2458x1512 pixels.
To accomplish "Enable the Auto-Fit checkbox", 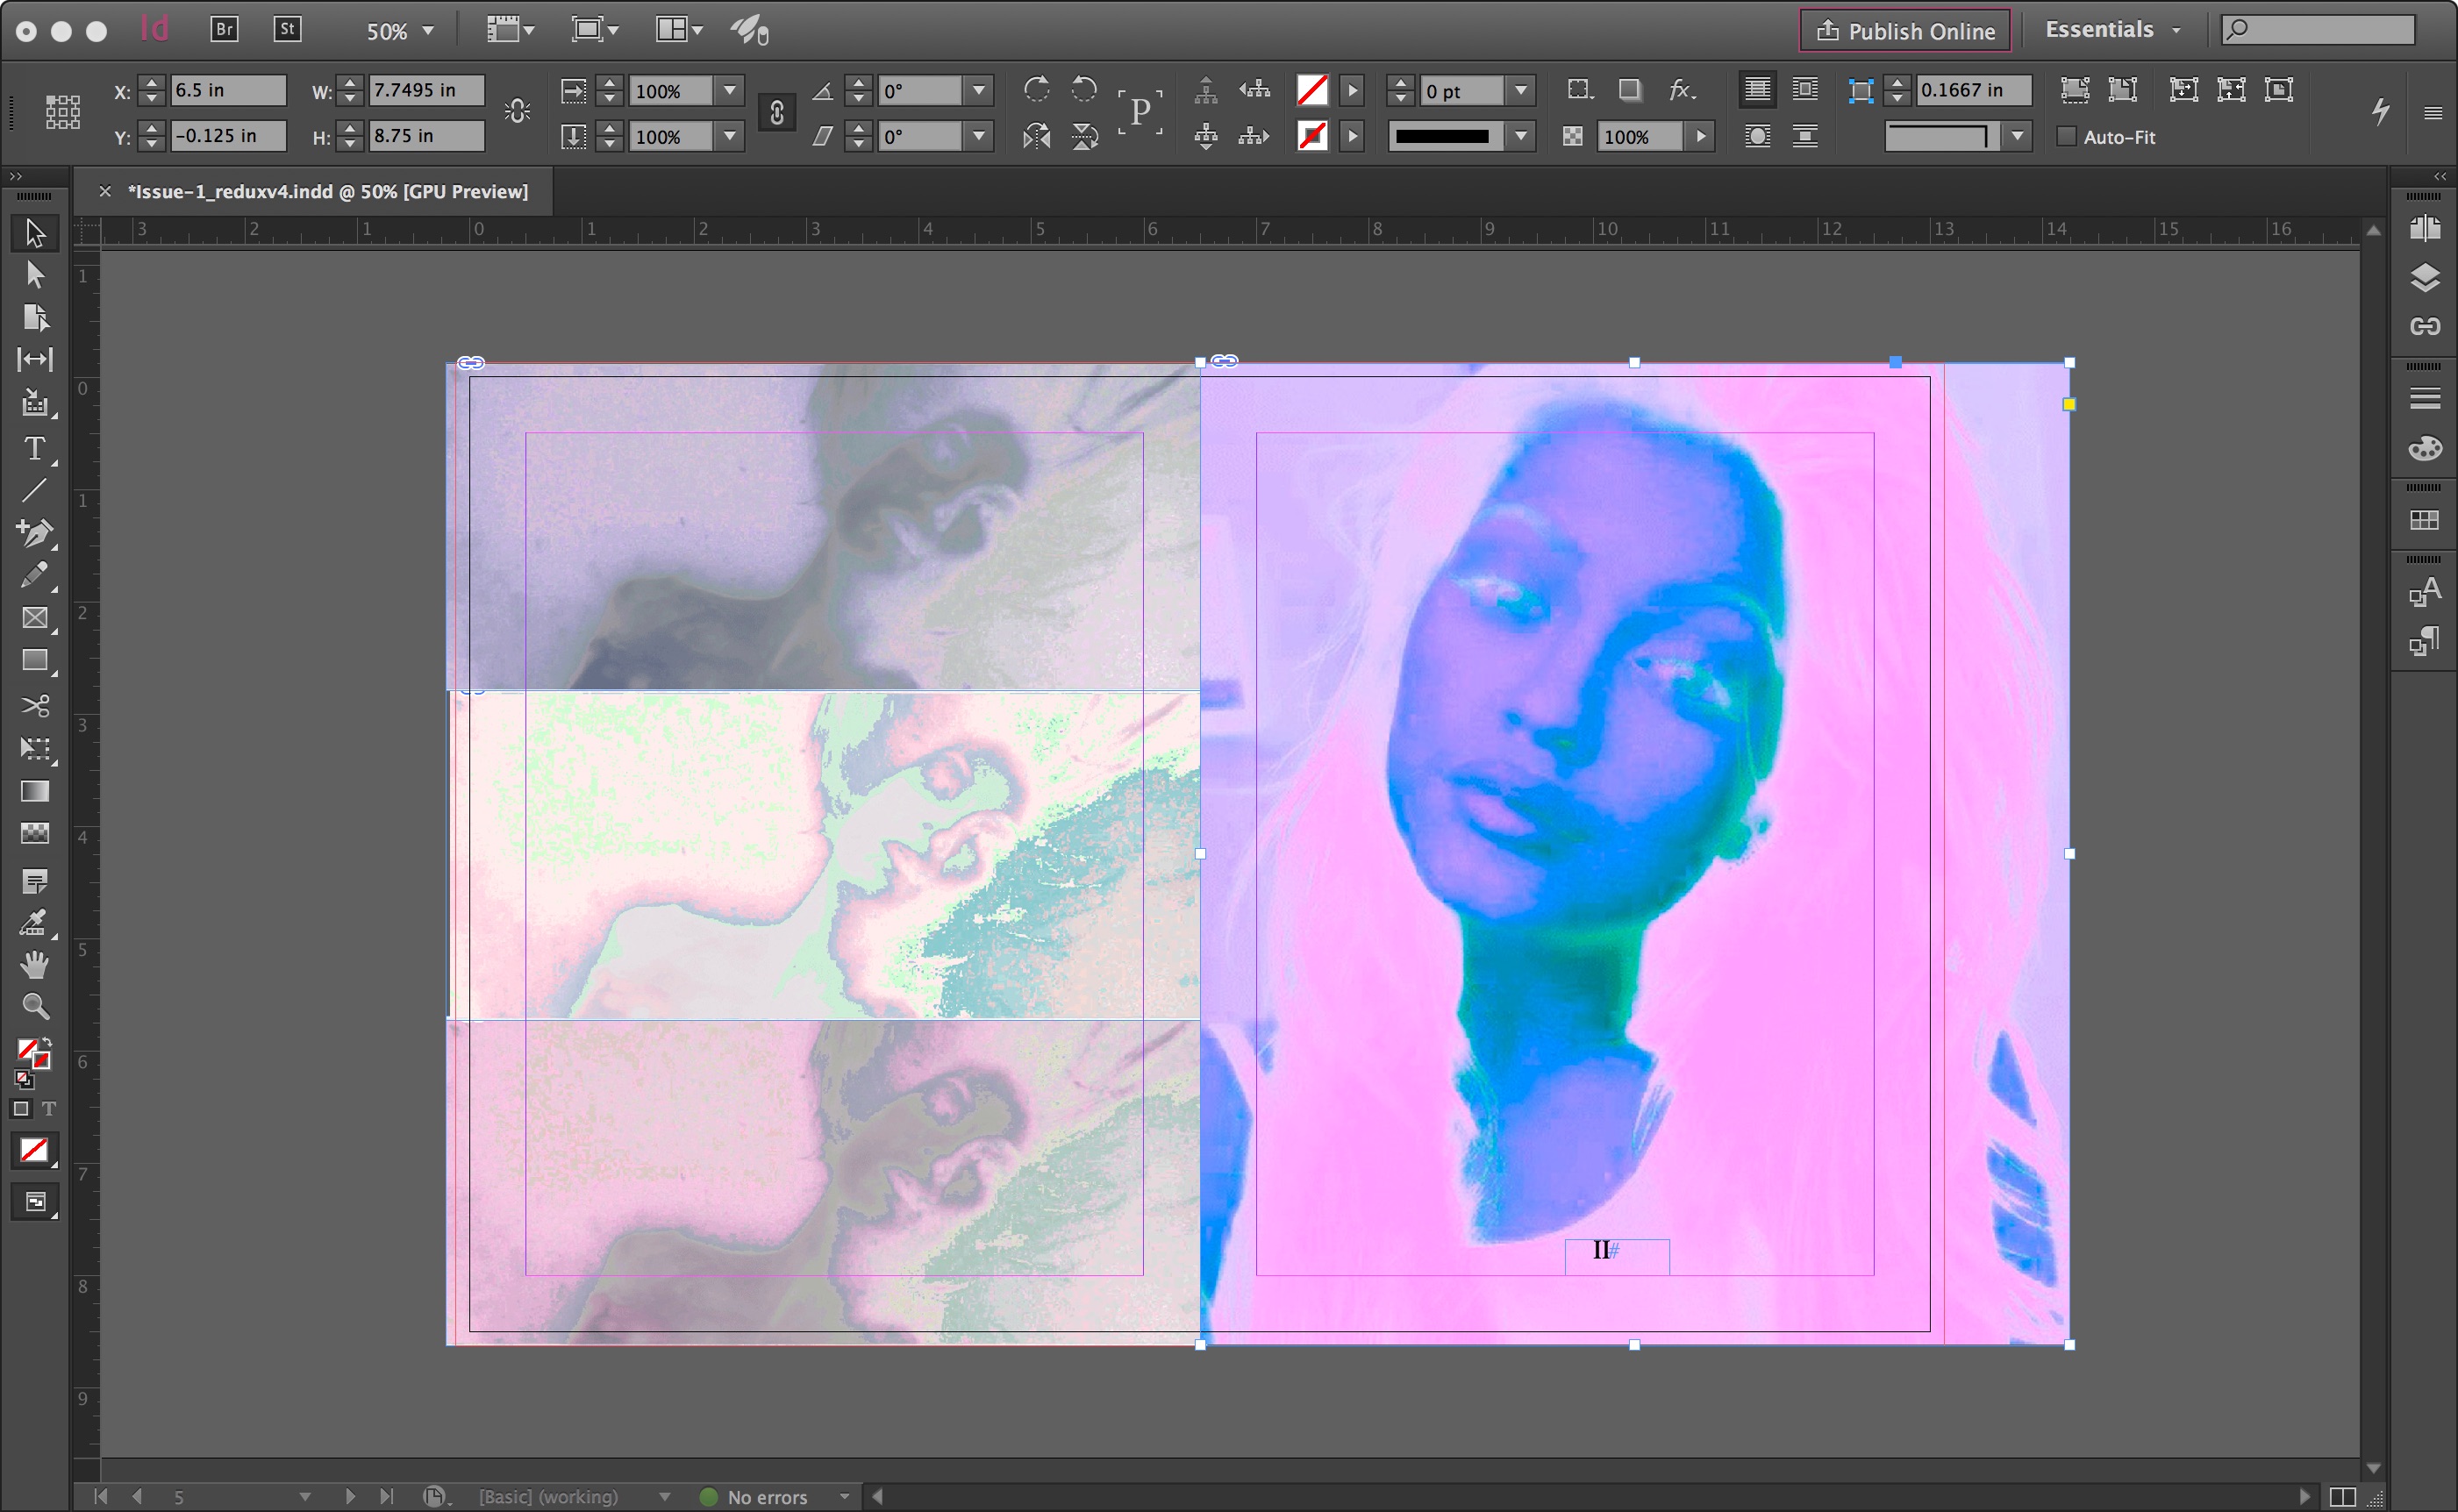I will 2066,137.
